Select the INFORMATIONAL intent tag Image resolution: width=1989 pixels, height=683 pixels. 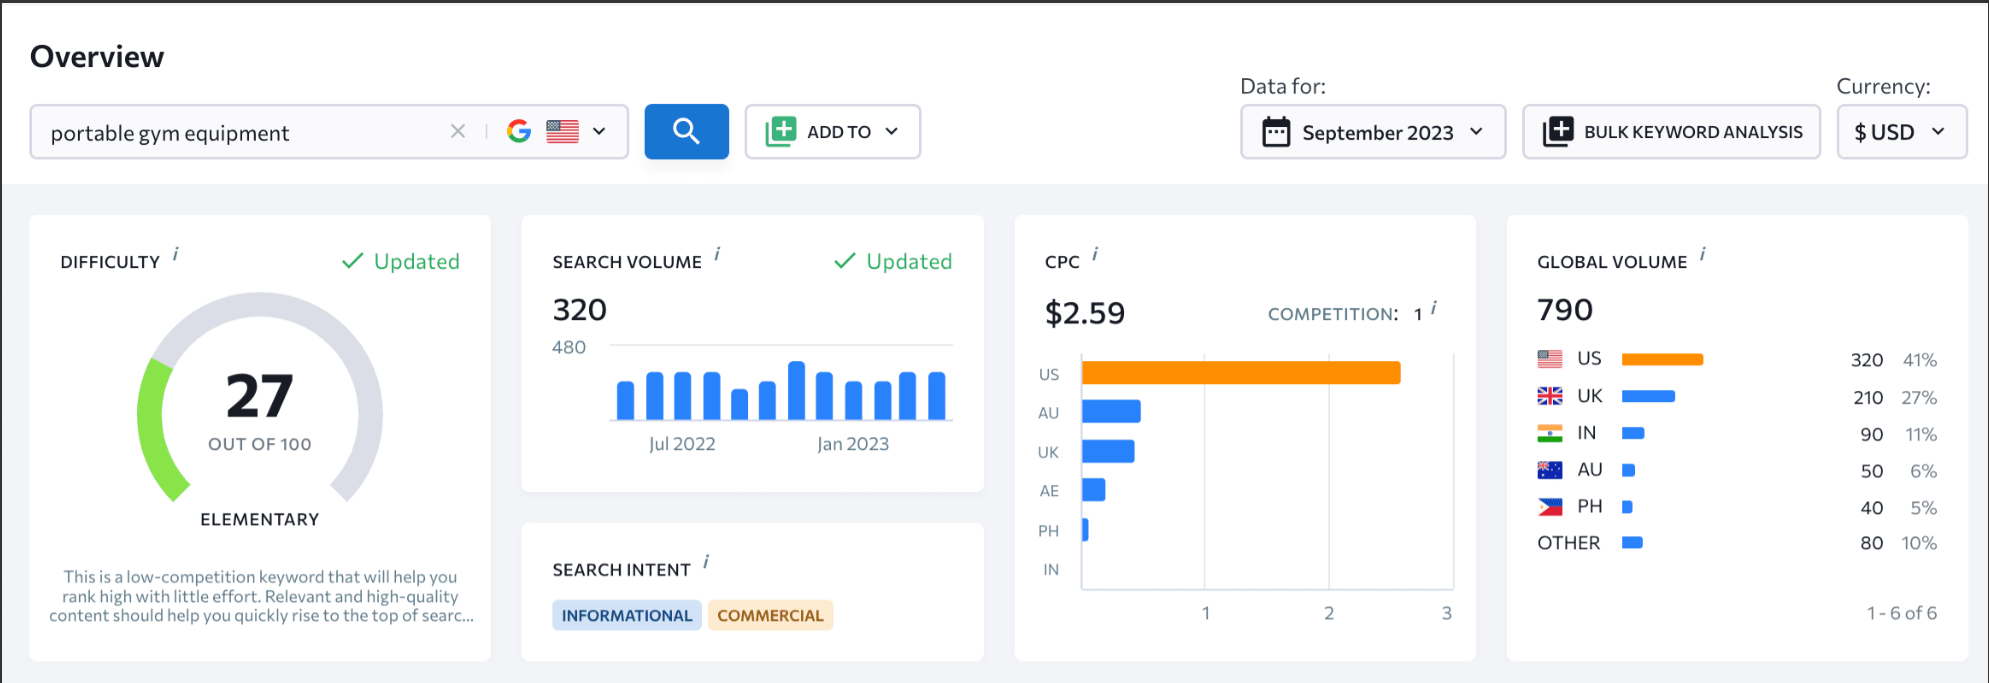click(x=627, y=615)
